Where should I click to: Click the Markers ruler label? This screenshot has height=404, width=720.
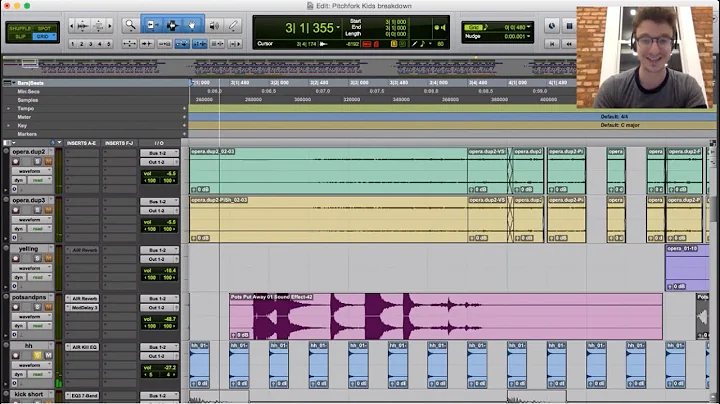tap(27, 134)
